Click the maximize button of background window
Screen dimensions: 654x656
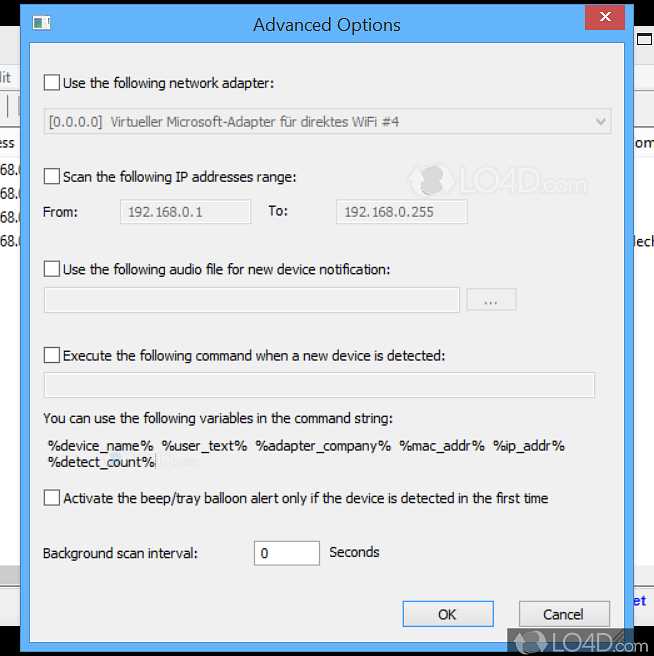(644, 39)
